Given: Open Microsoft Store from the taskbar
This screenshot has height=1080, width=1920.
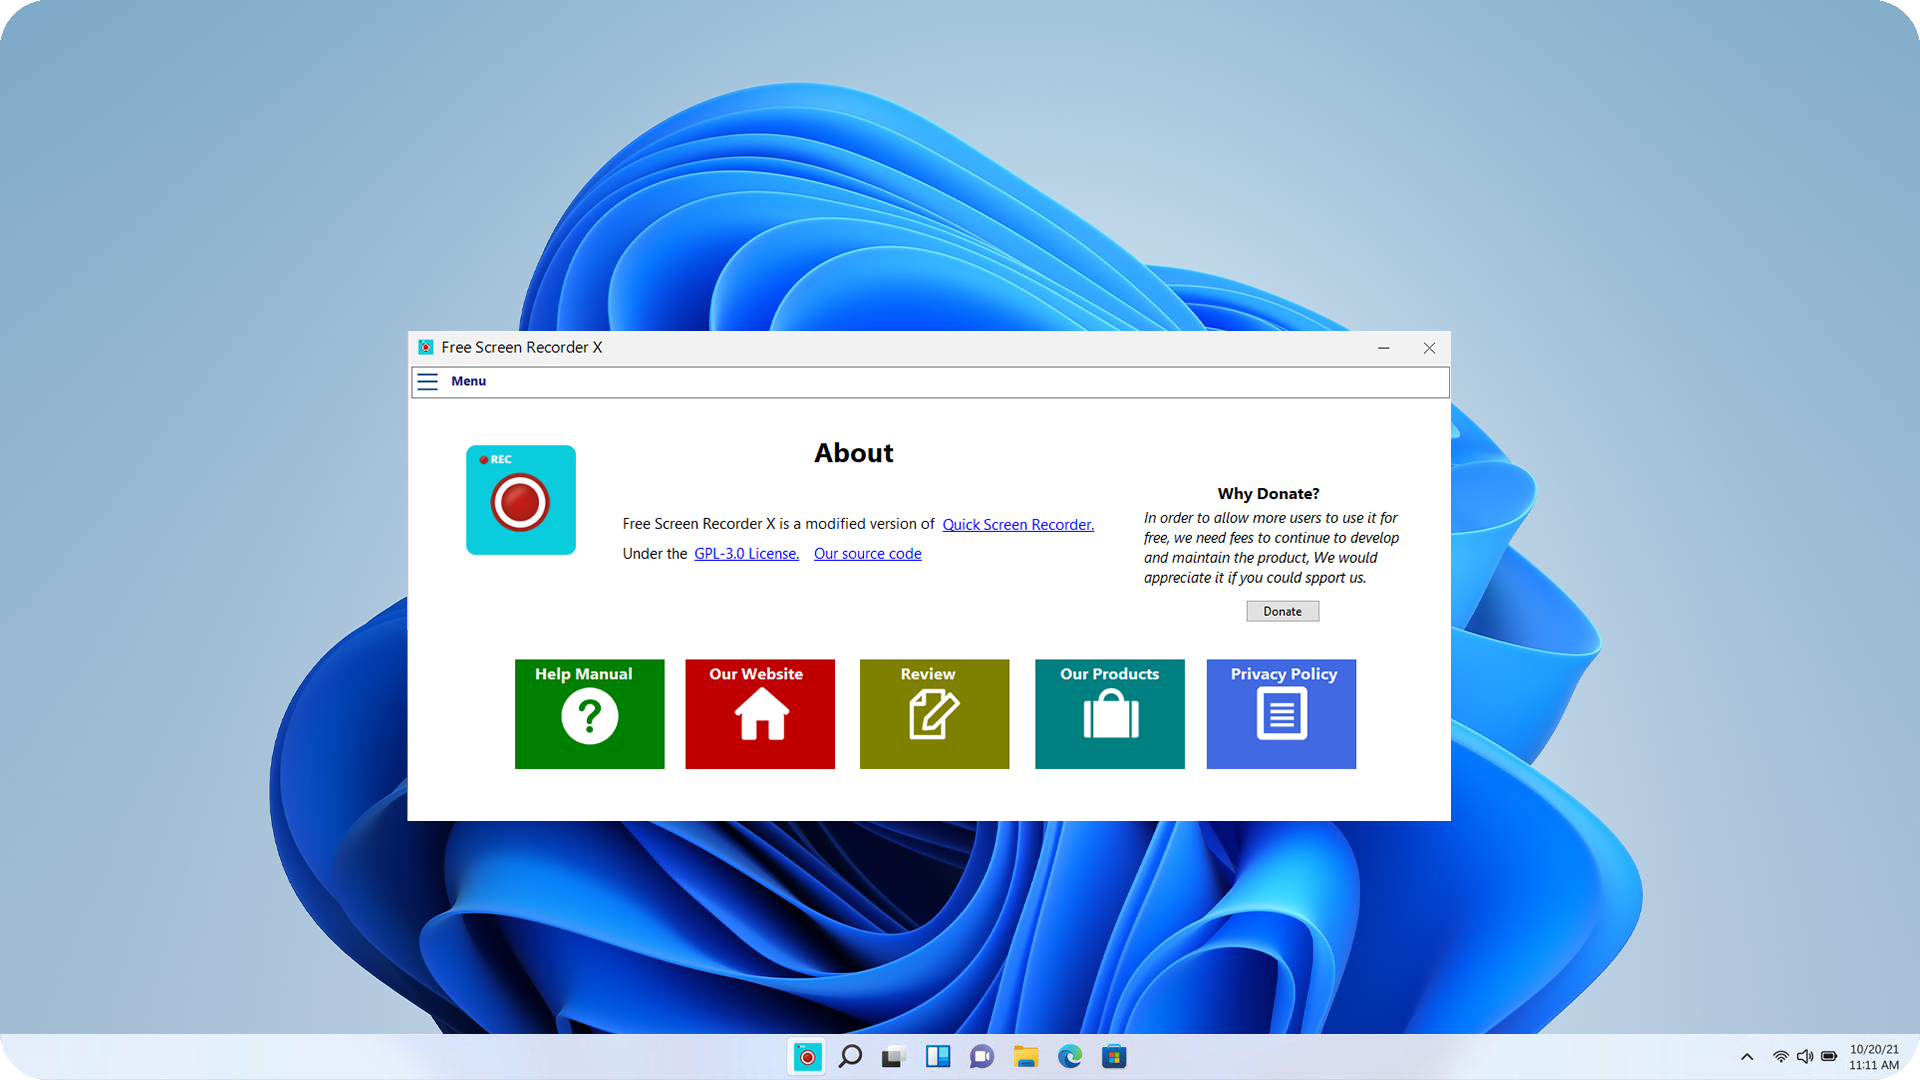Looking at the screenshot, I should pos(1114,1056).
